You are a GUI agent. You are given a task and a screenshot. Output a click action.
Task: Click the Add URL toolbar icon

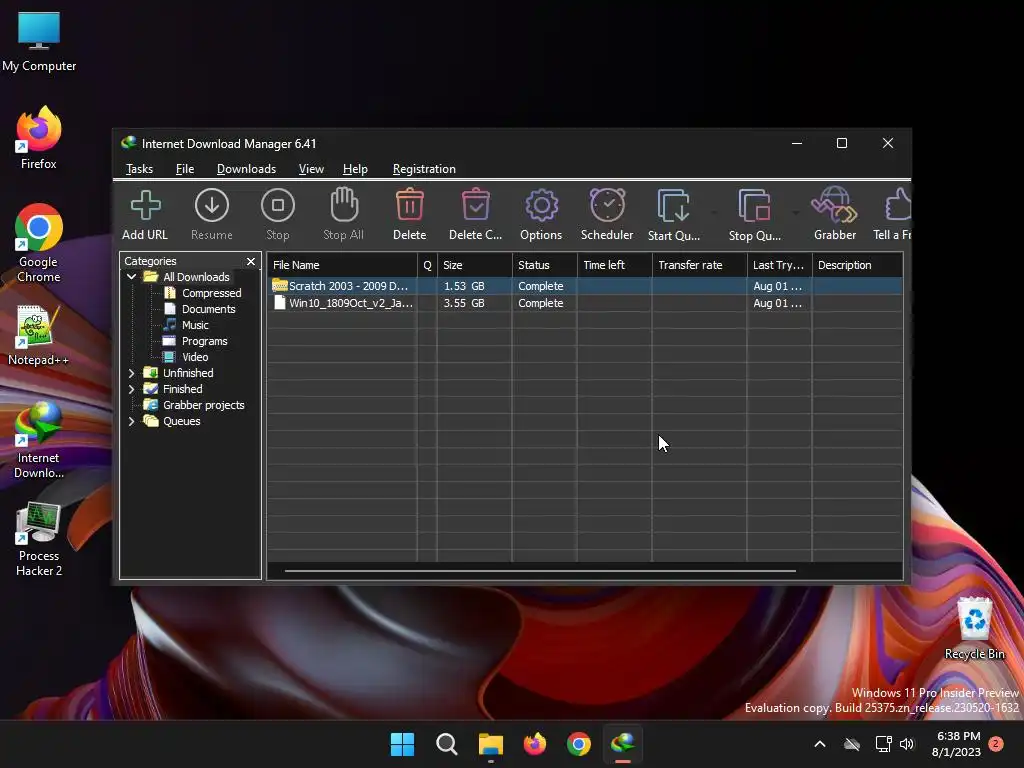(x=145, y=214)
